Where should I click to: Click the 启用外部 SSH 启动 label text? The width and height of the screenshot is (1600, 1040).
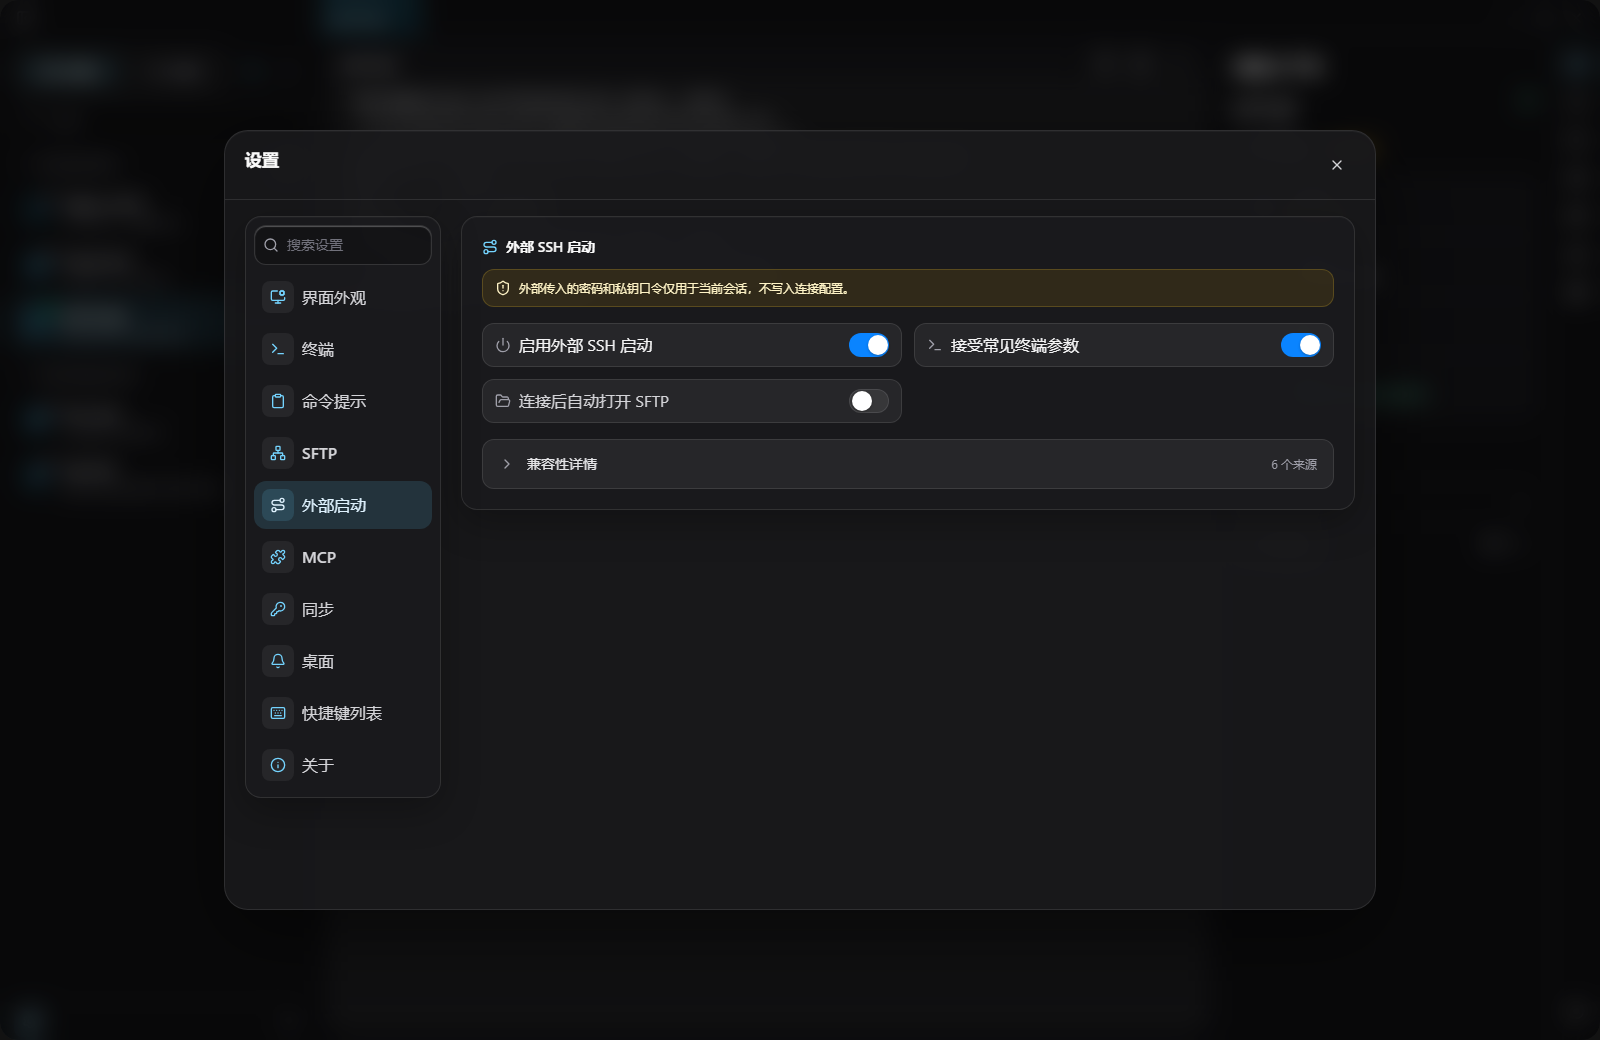(x=585, y=345)
